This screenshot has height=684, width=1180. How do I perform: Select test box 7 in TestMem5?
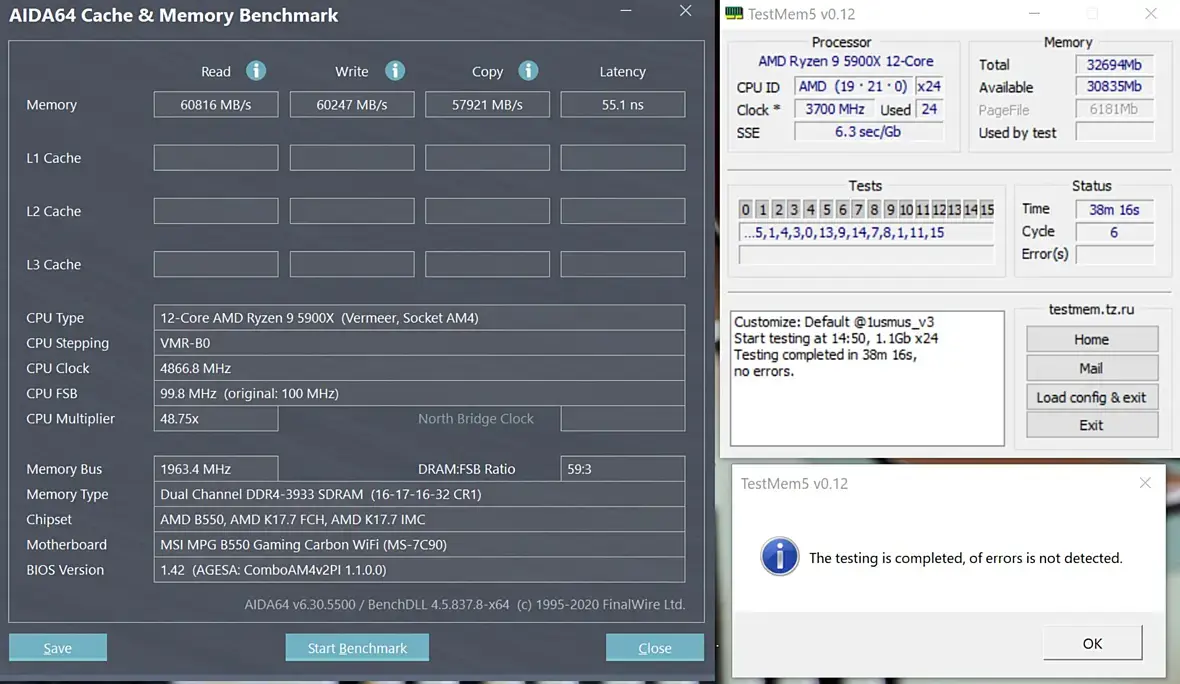(858, 209)
